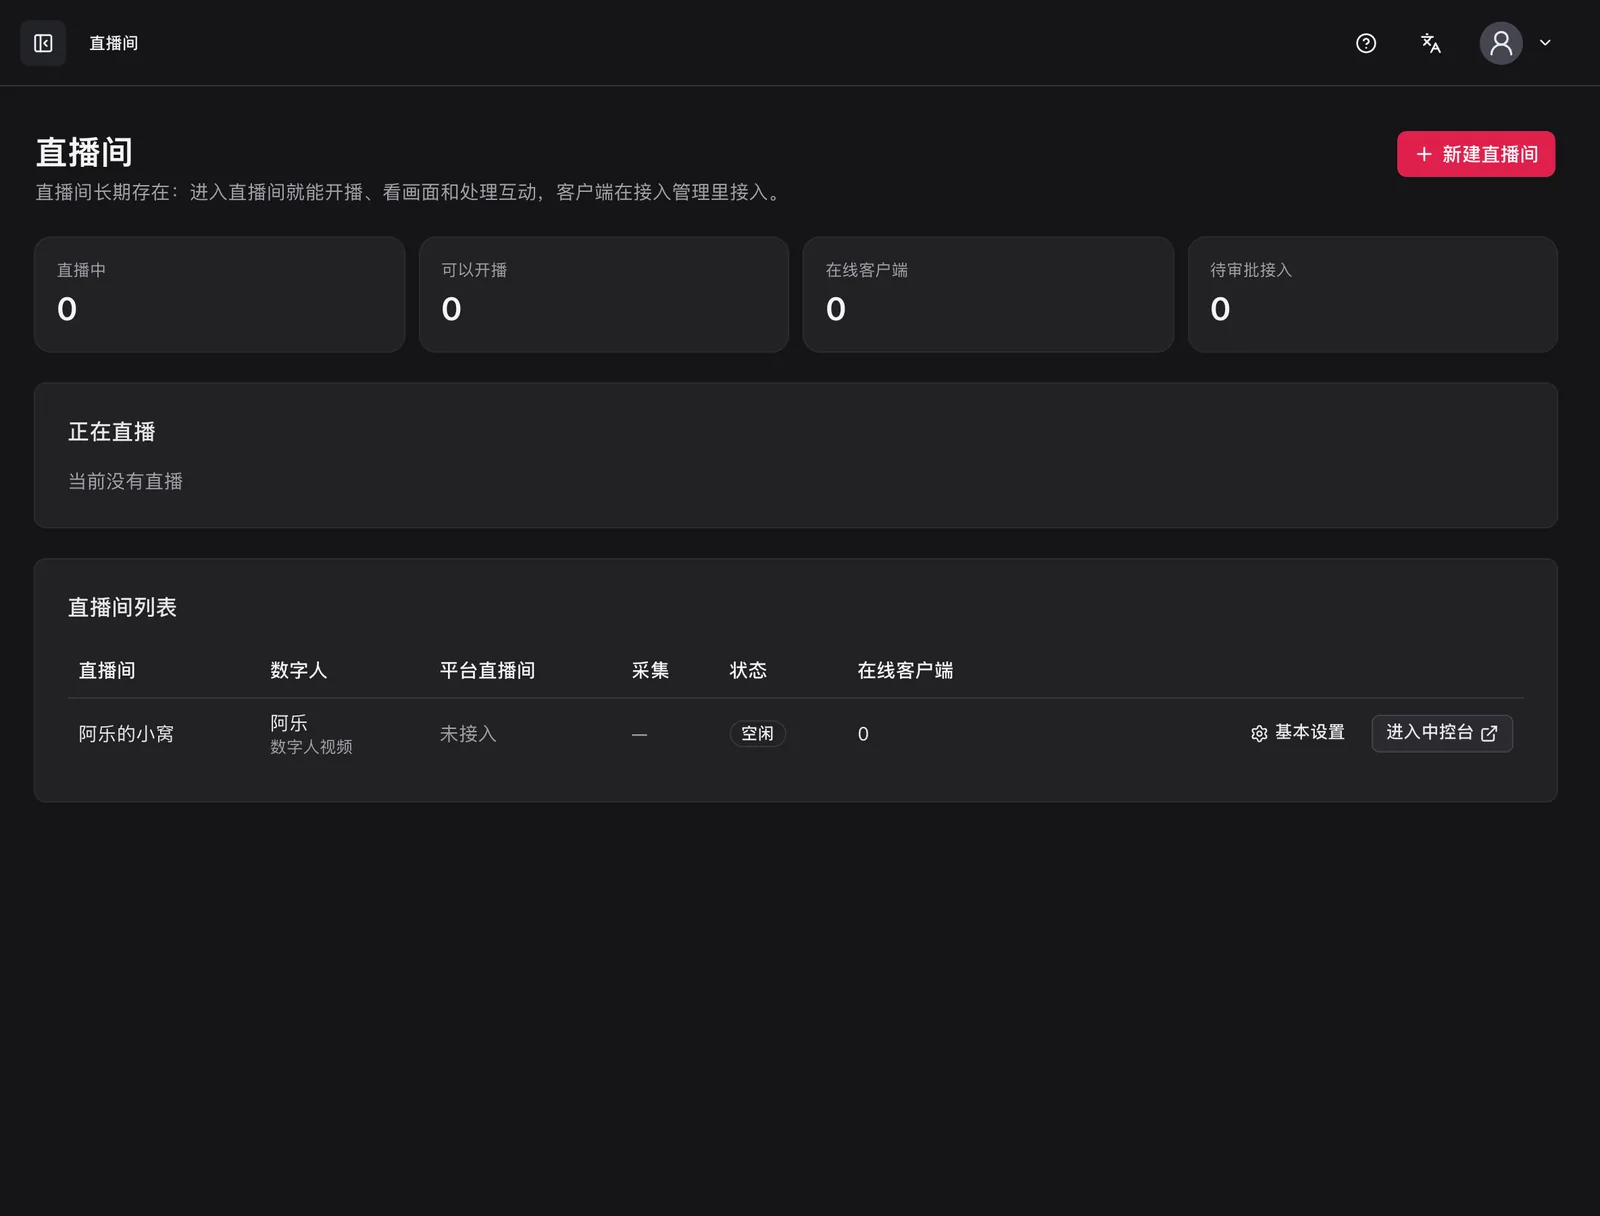Click the 阿乐 digital human name
Screen dimensions: 1600x1216
pyautogui.click(x=289, y=722)
